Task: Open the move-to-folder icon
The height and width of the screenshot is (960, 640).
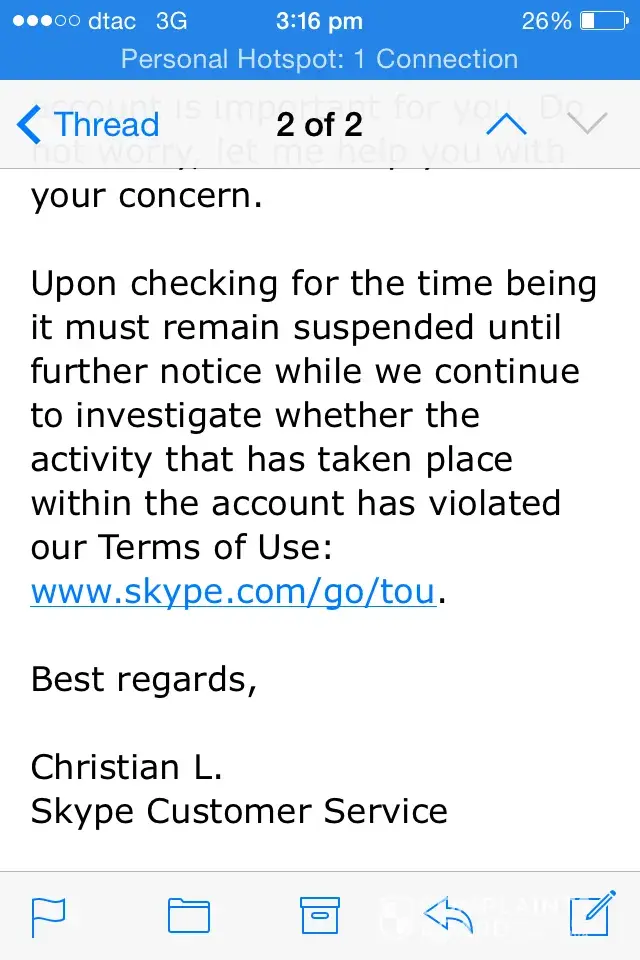Action: [x=188, y=916]
